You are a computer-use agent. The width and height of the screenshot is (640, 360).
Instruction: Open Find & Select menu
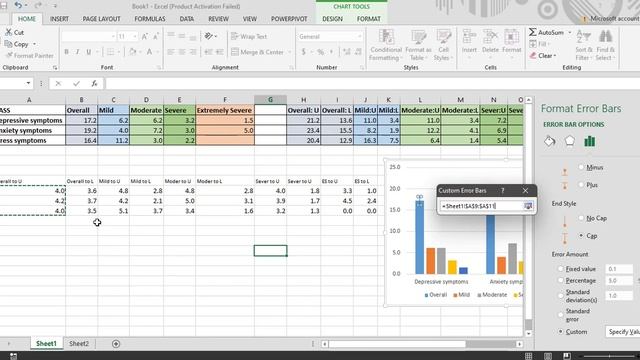[x=605, y=45]
